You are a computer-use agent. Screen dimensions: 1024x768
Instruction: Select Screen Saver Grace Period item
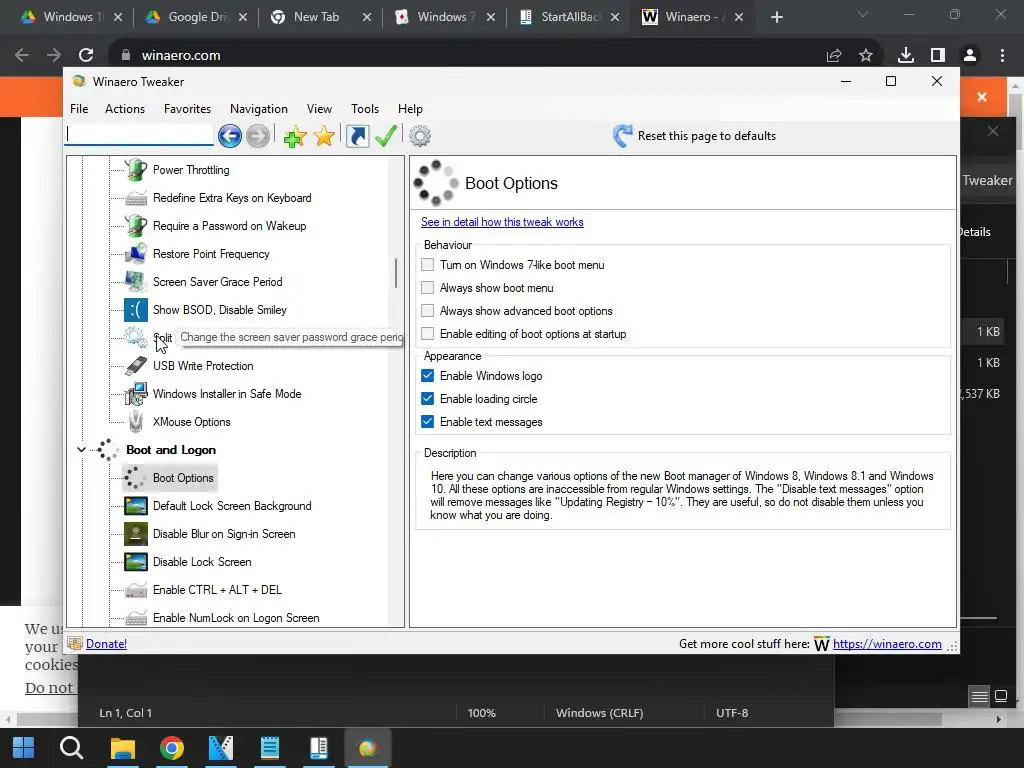coord(217,282)
